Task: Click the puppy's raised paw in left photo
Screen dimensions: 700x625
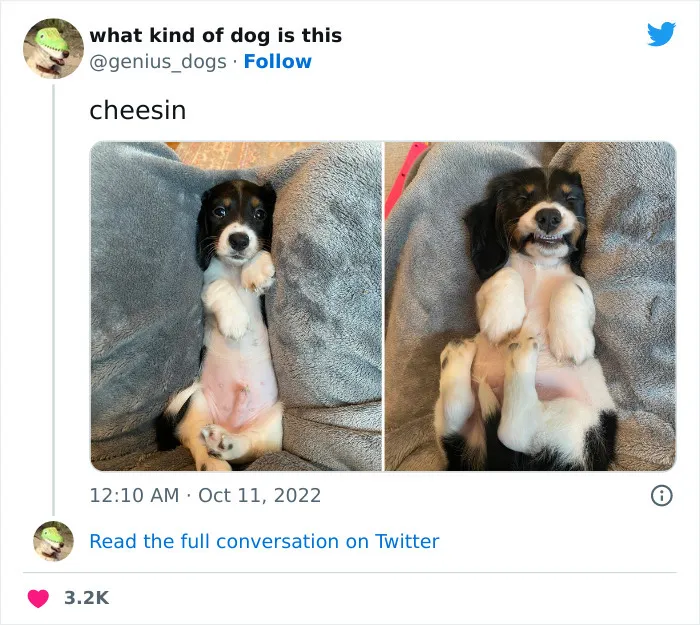Action: pyautogui.click(x=259, y=272)
